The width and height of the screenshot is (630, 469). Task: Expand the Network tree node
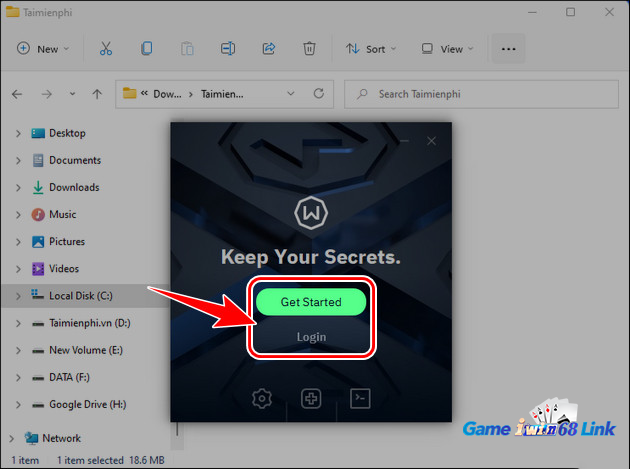(x=12, y=438)
